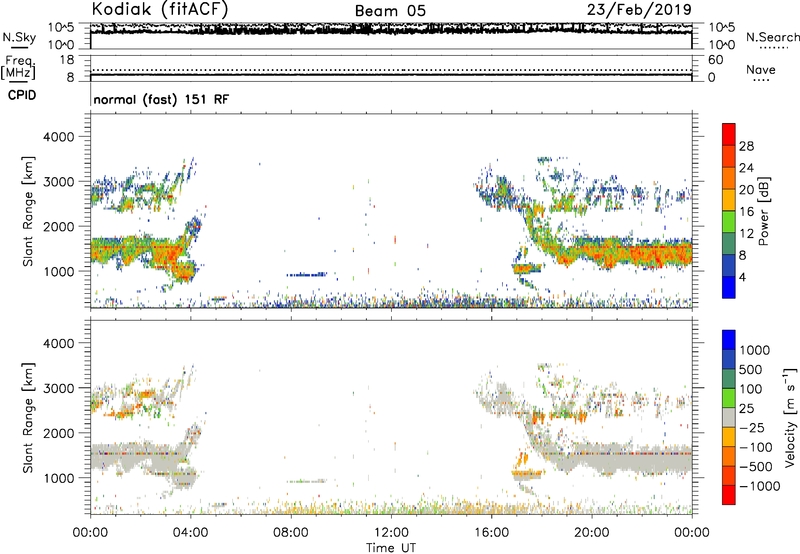Select the "N.Sky" legend label
Screen dimensions: 800x554
[19, 38]
